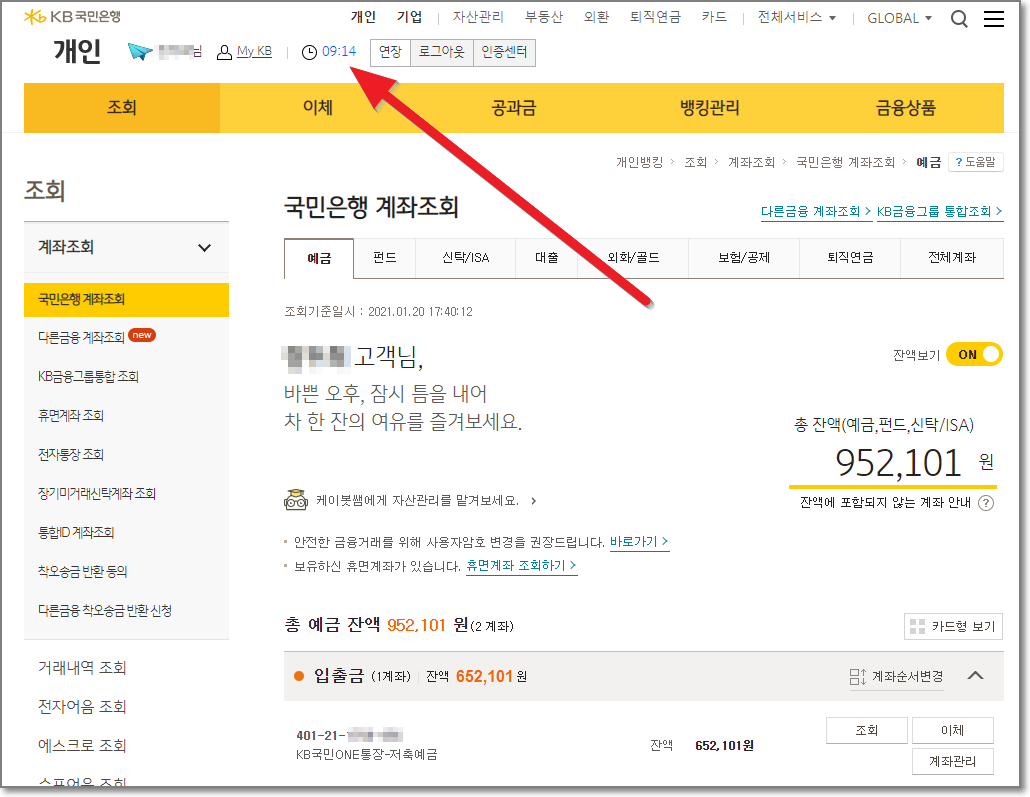Click the 케이봇쌤 owl icon
This screenshot has width=1030, height=797.
(296, 500)
